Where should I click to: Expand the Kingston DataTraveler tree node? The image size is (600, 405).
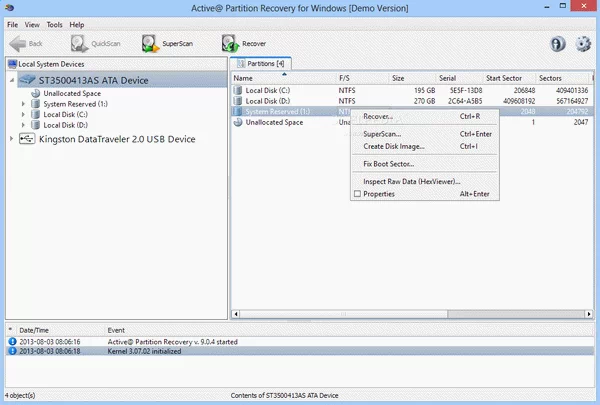click(x=11, y=139)
